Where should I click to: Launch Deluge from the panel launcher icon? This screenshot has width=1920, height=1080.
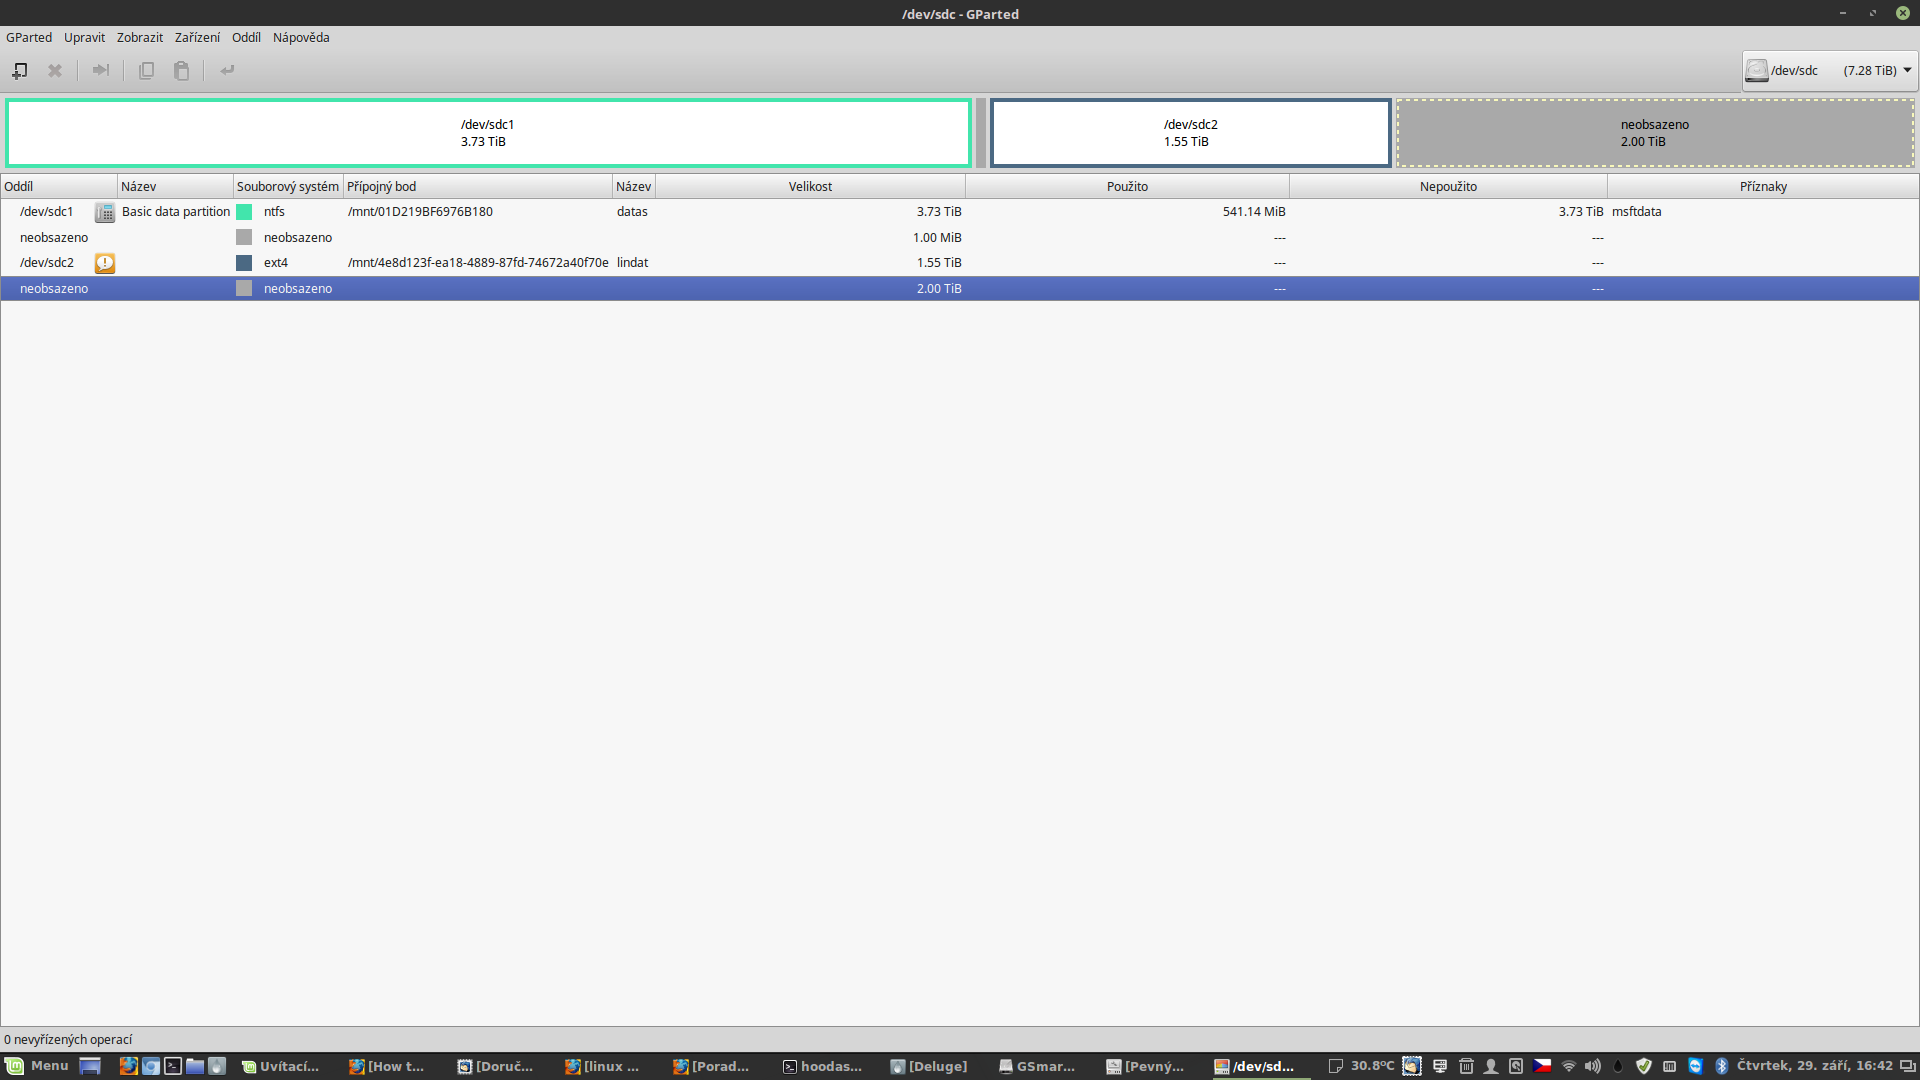(217, 1066)
